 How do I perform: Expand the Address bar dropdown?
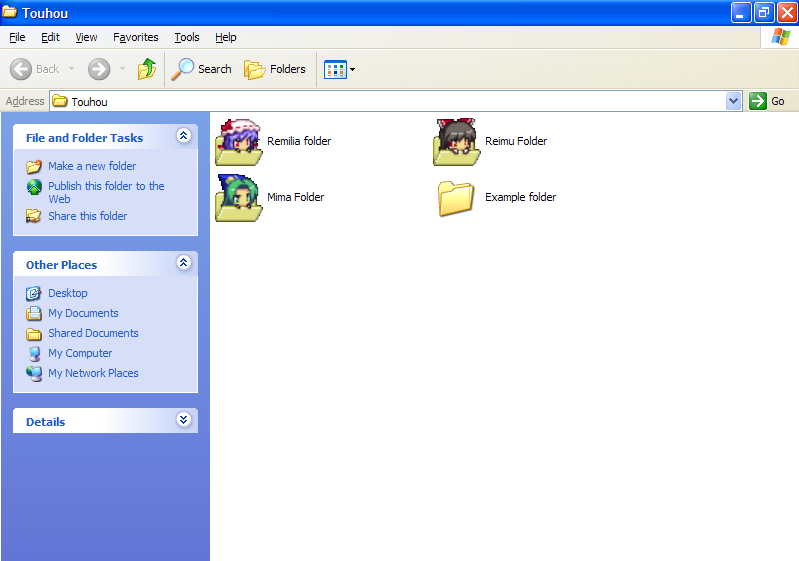pos(733,101)
